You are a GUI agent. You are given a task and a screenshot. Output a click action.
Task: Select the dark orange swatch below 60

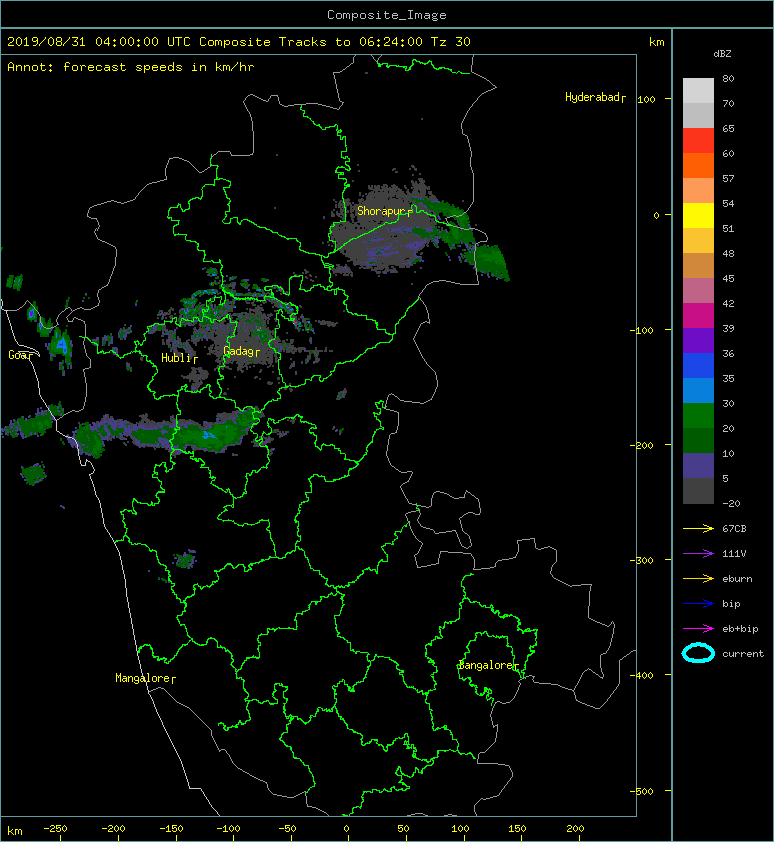point(698,166)
